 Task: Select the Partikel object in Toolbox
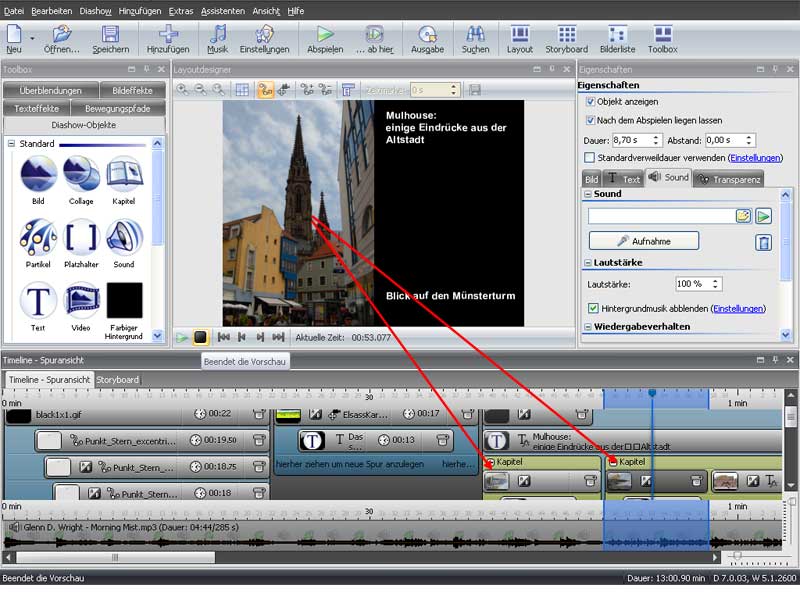[x=38, y=238]
